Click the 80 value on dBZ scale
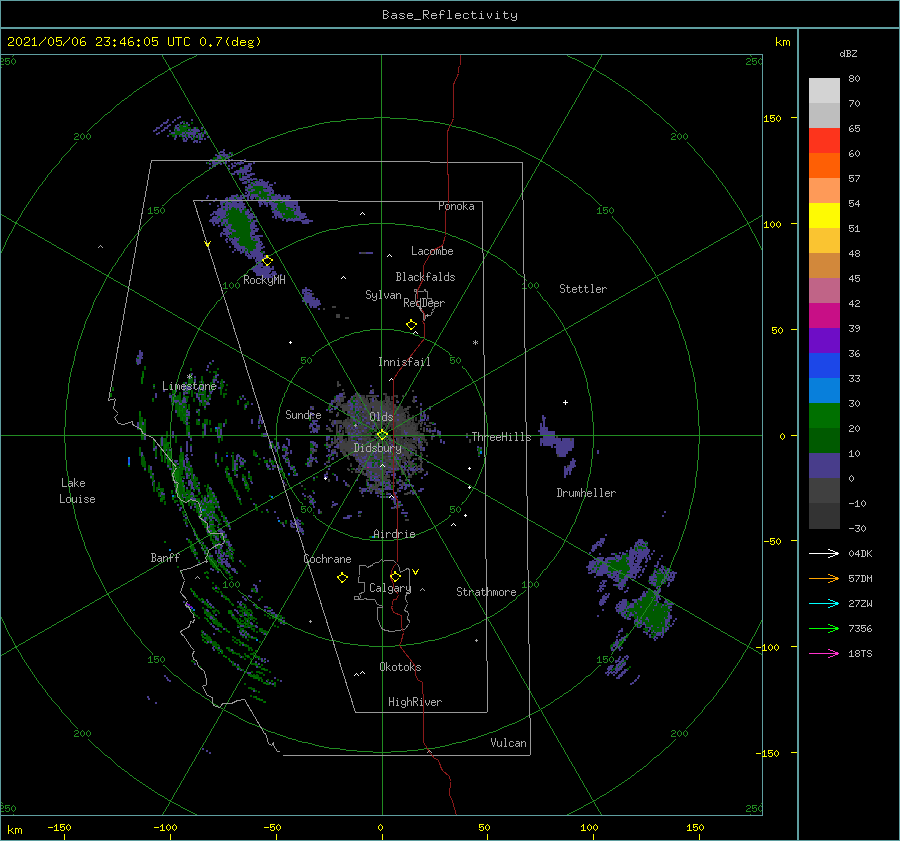The width and height of the screenshot is (900, 841). [854, 79]
